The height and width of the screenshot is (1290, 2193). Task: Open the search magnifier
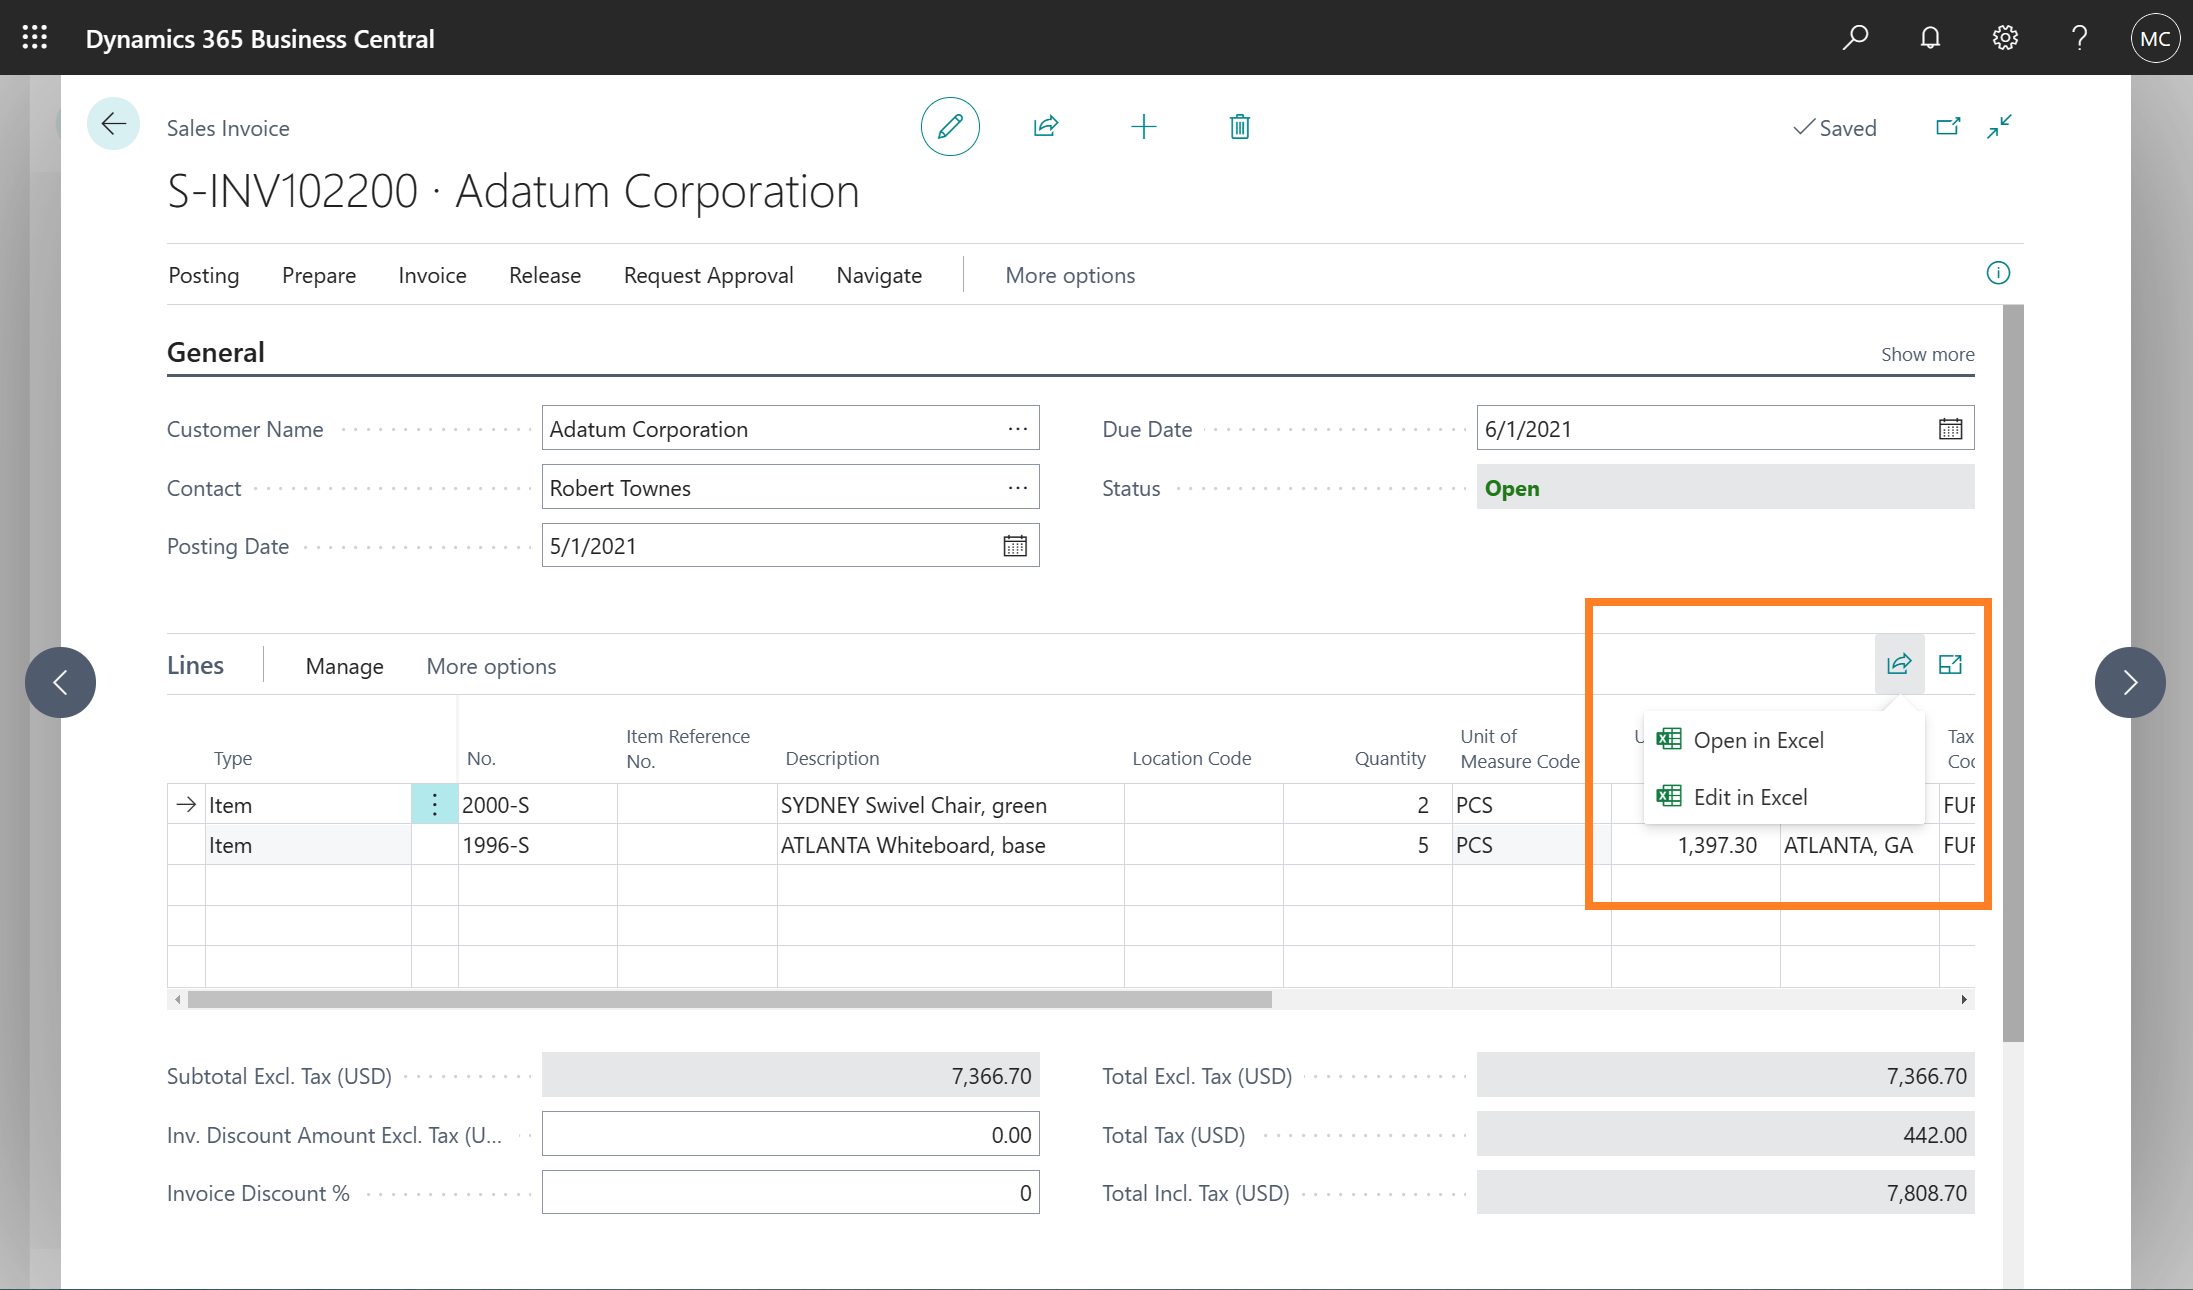point(1855,37)
